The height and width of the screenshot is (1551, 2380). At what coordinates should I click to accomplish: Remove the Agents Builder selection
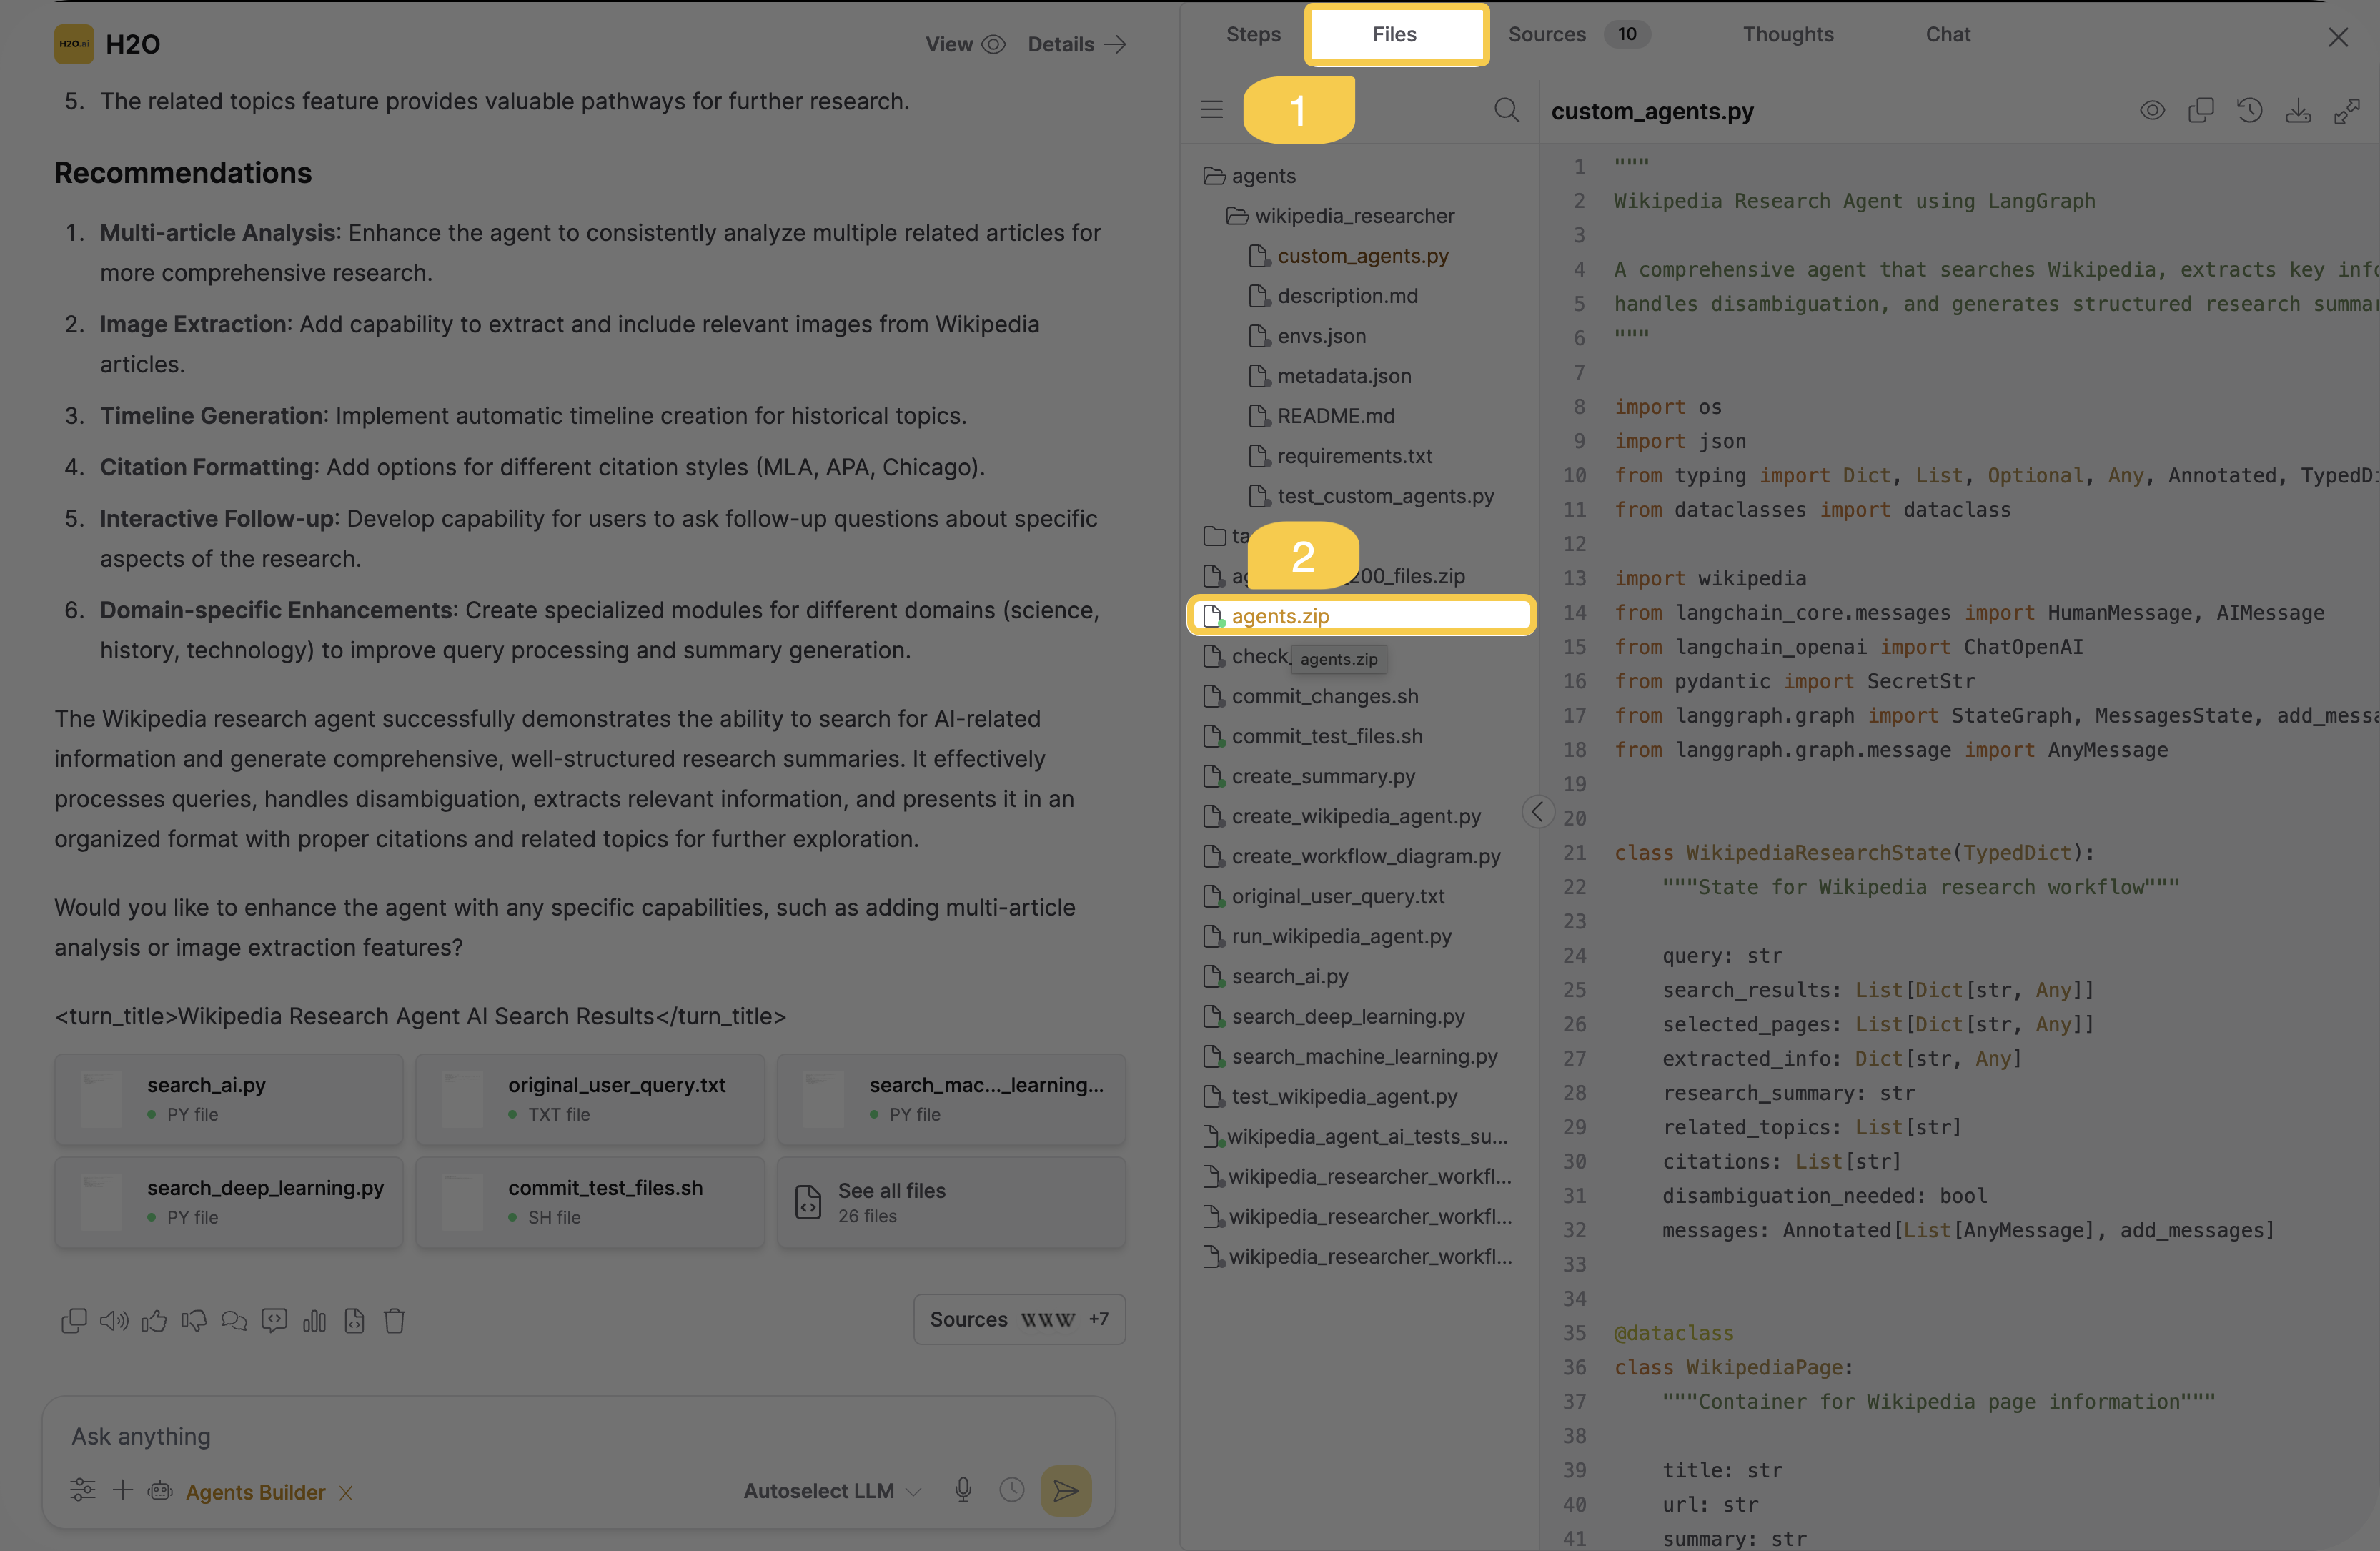pyautogui.click(x=346, y=1493)
